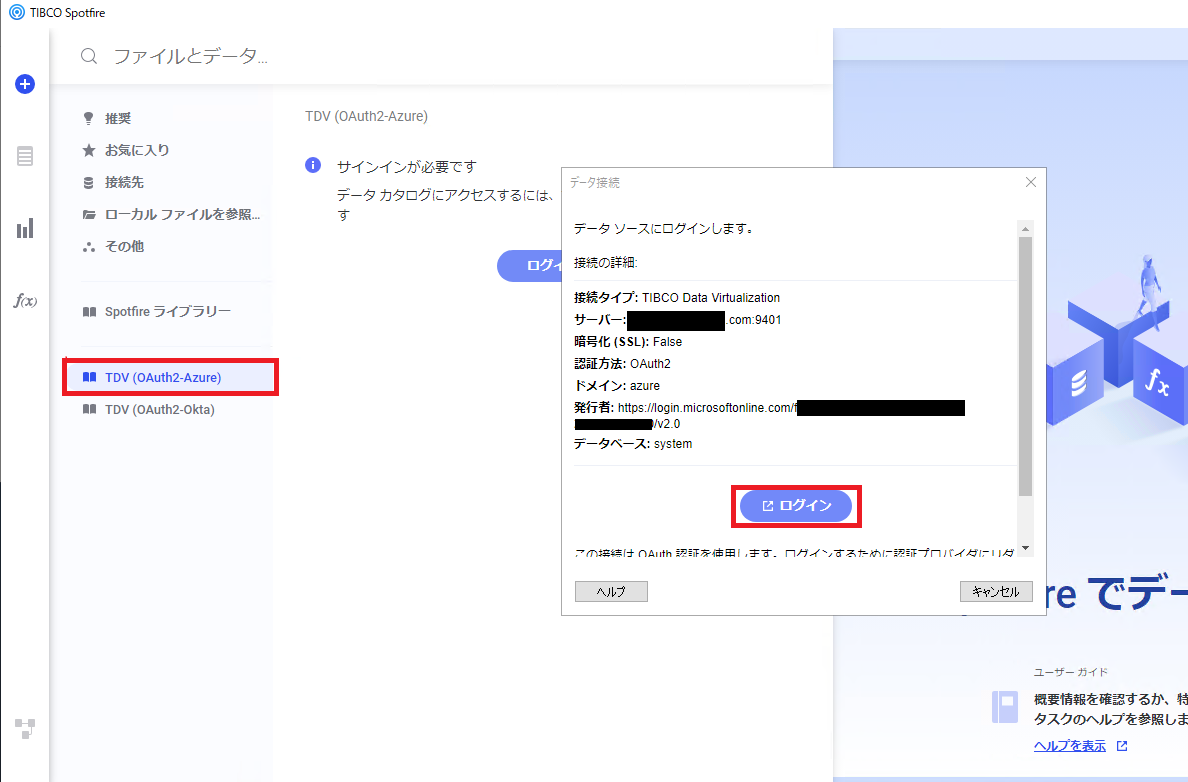Click the star icon next to お気に入り
This screenshot has width=1188, height=782.
(89, 150)
